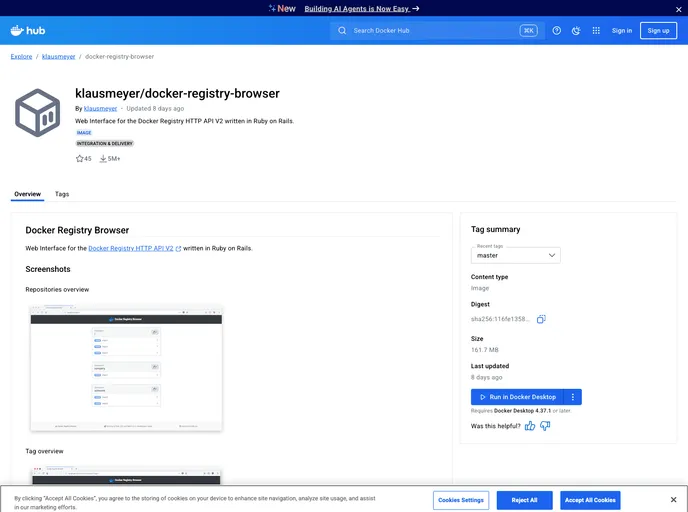
Task: Open the Tag overview screenshot thumbnail
Action: [126, 475]
